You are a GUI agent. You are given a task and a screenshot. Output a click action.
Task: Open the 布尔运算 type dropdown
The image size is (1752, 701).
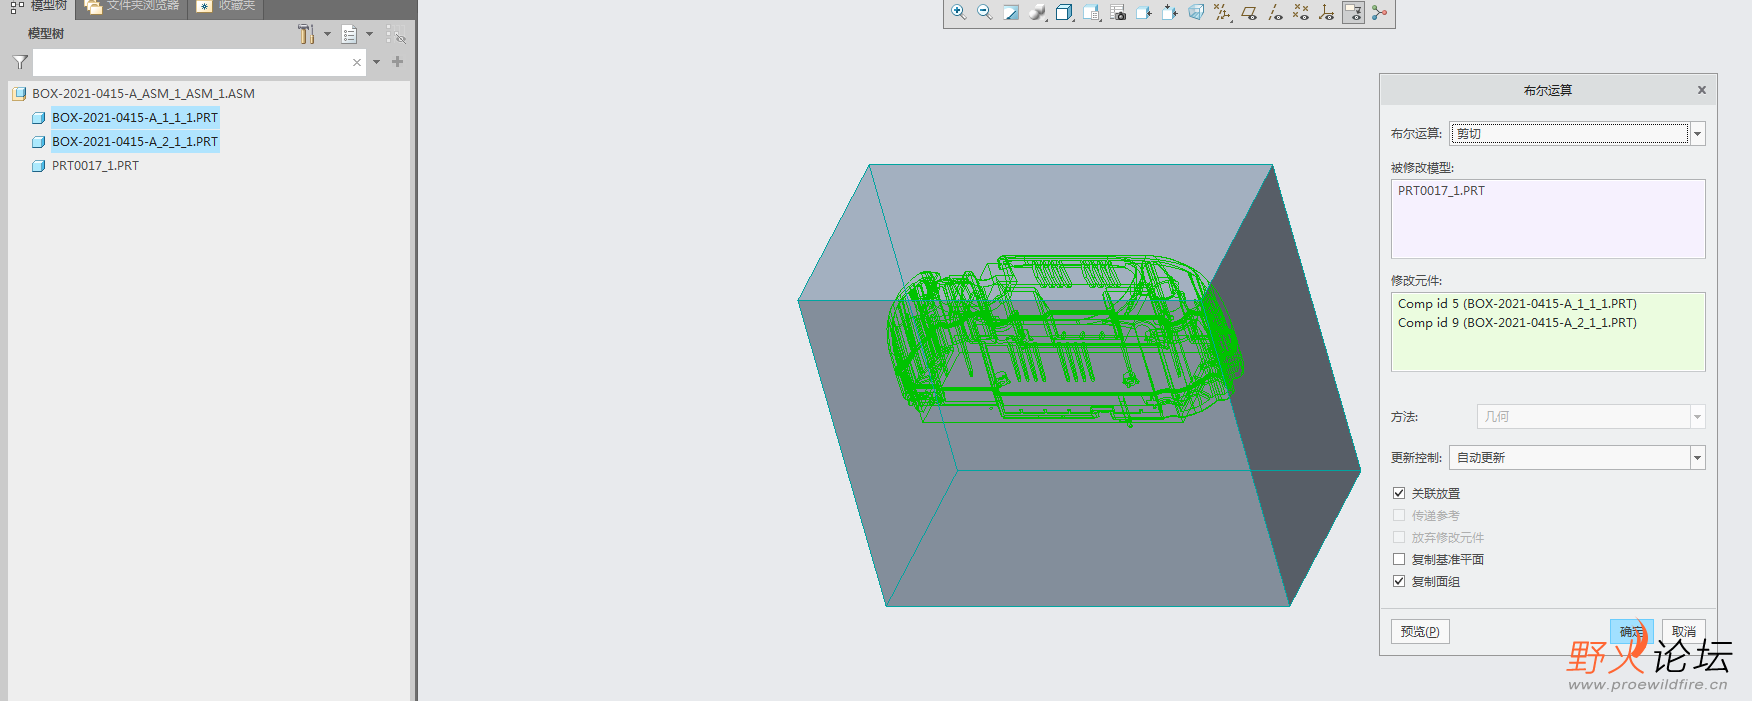(x=1697, y=134)
